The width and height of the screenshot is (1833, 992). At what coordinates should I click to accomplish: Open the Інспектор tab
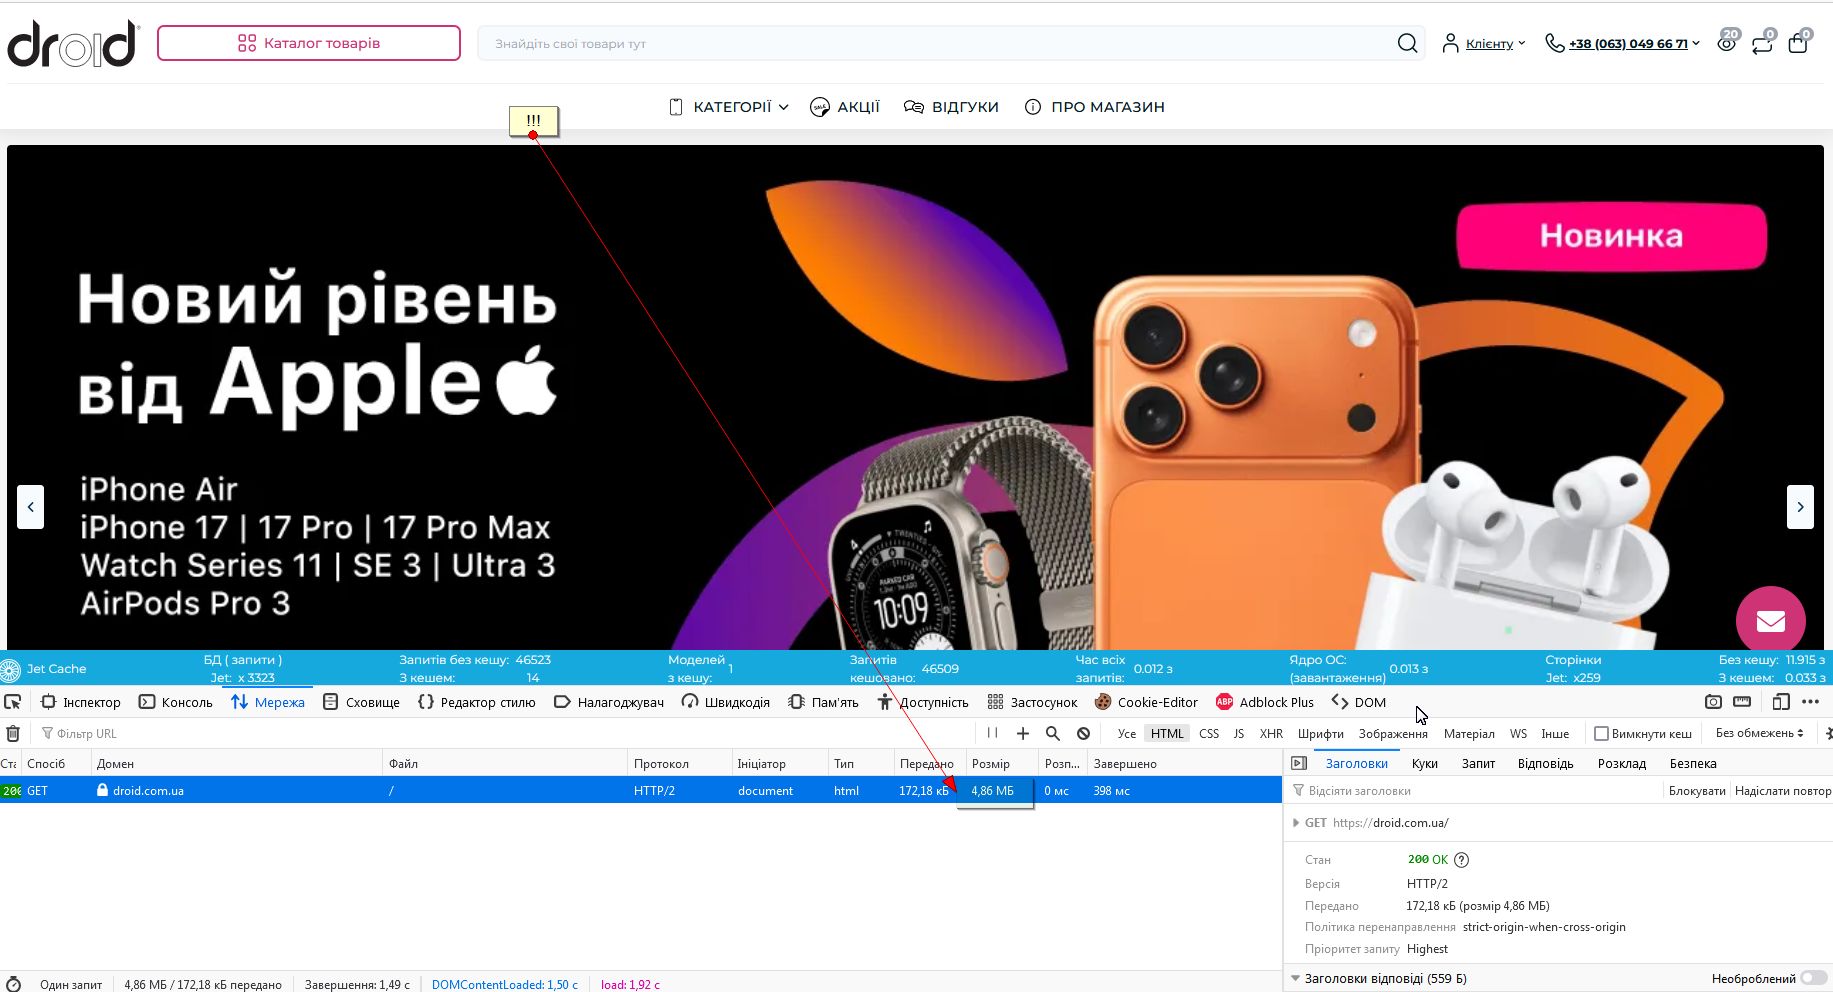click(x=80, y=702)
